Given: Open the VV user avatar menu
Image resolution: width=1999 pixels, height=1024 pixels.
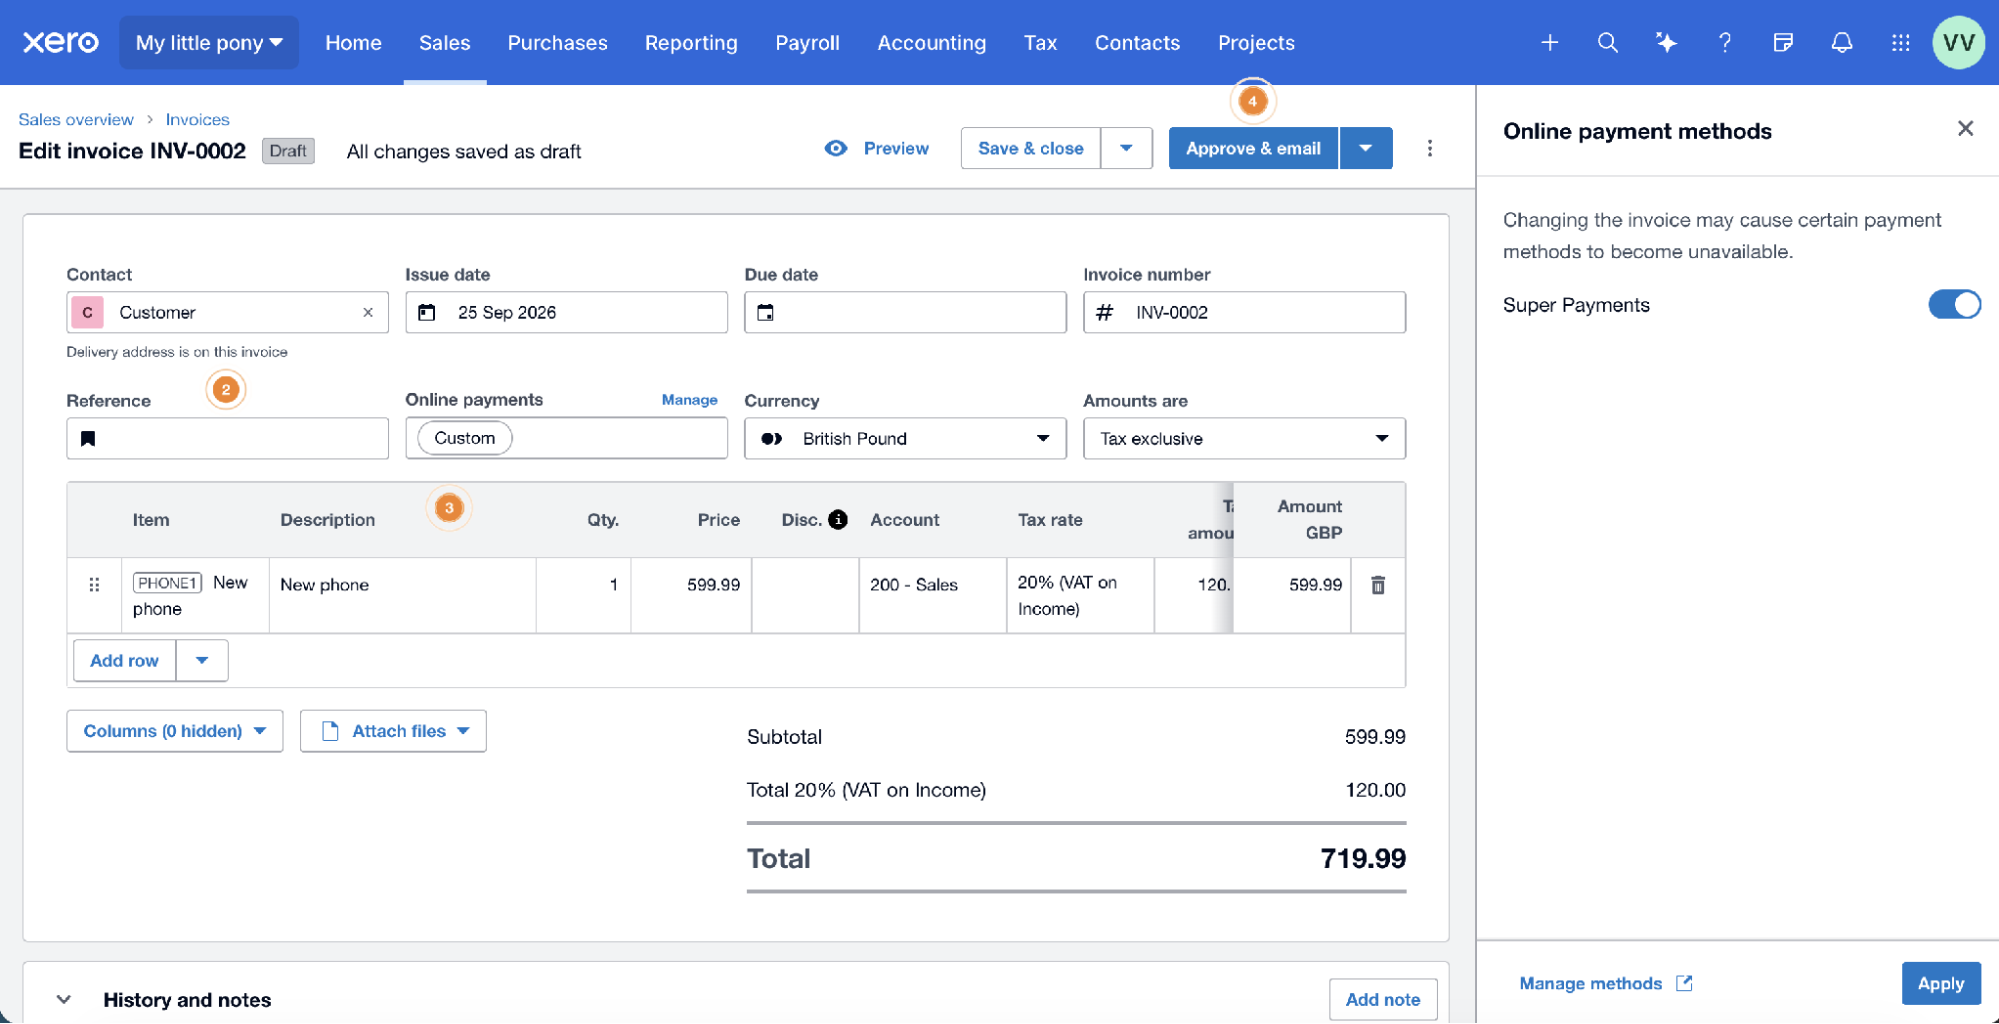Looking at the screenshot, I should click(x=1958, y=42).
